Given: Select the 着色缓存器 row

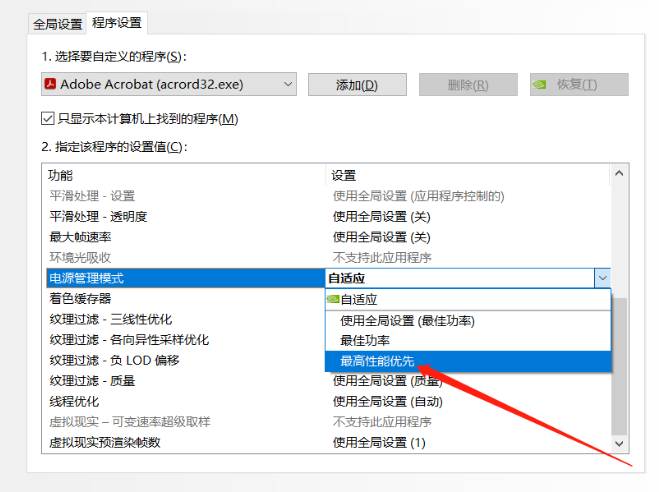Looking at the screenshot, I should (185, 299).
